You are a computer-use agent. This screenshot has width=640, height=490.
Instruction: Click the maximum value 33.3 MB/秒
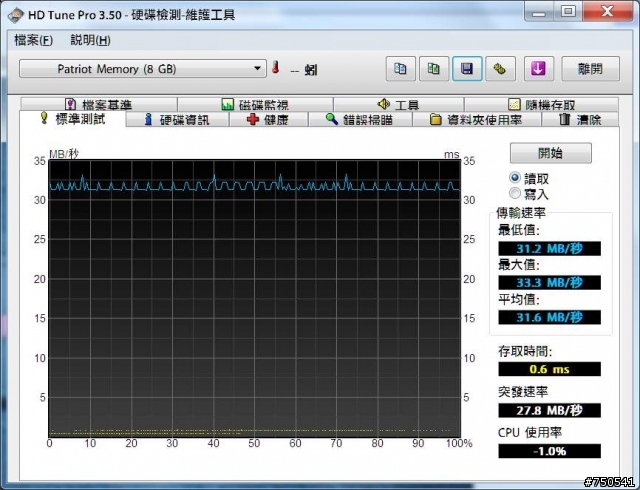[549, 283]
